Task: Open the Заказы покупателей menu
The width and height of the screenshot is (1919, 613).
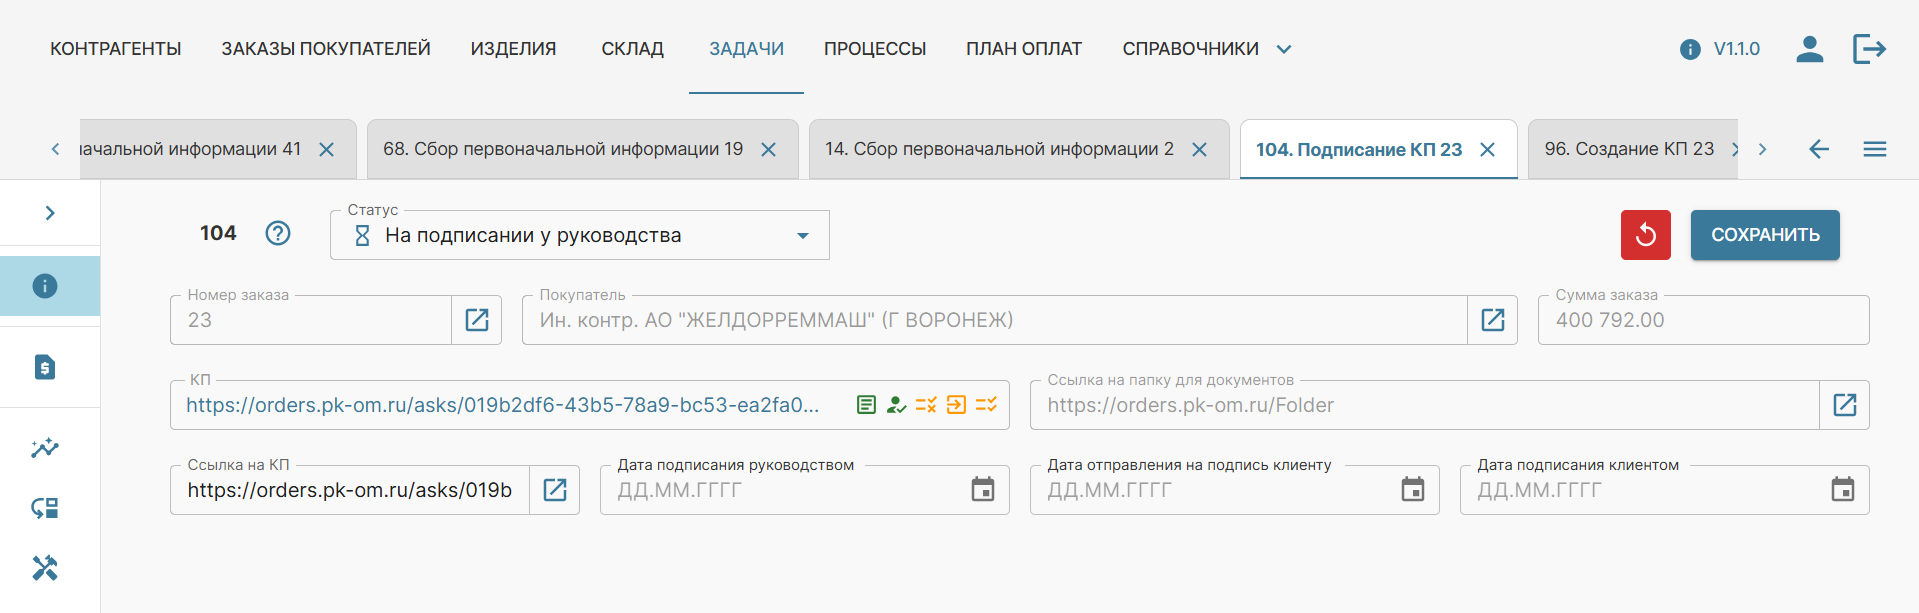Action: (326, 49)
